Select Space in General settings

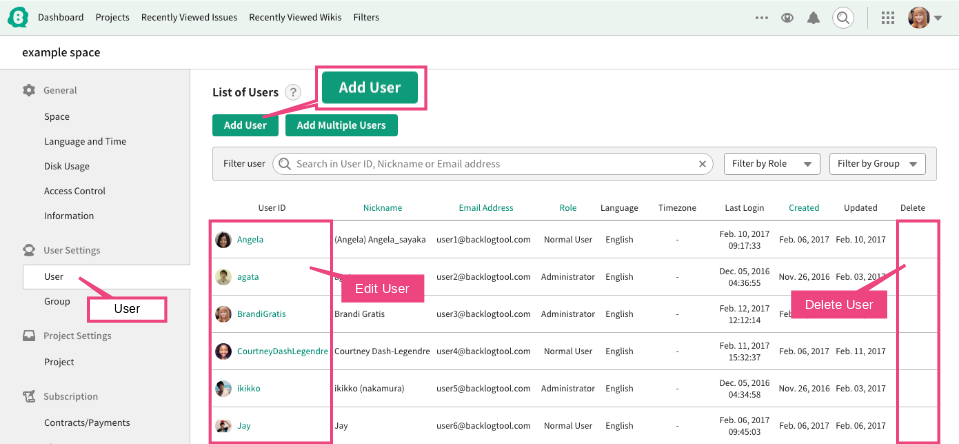click(57, 117)
